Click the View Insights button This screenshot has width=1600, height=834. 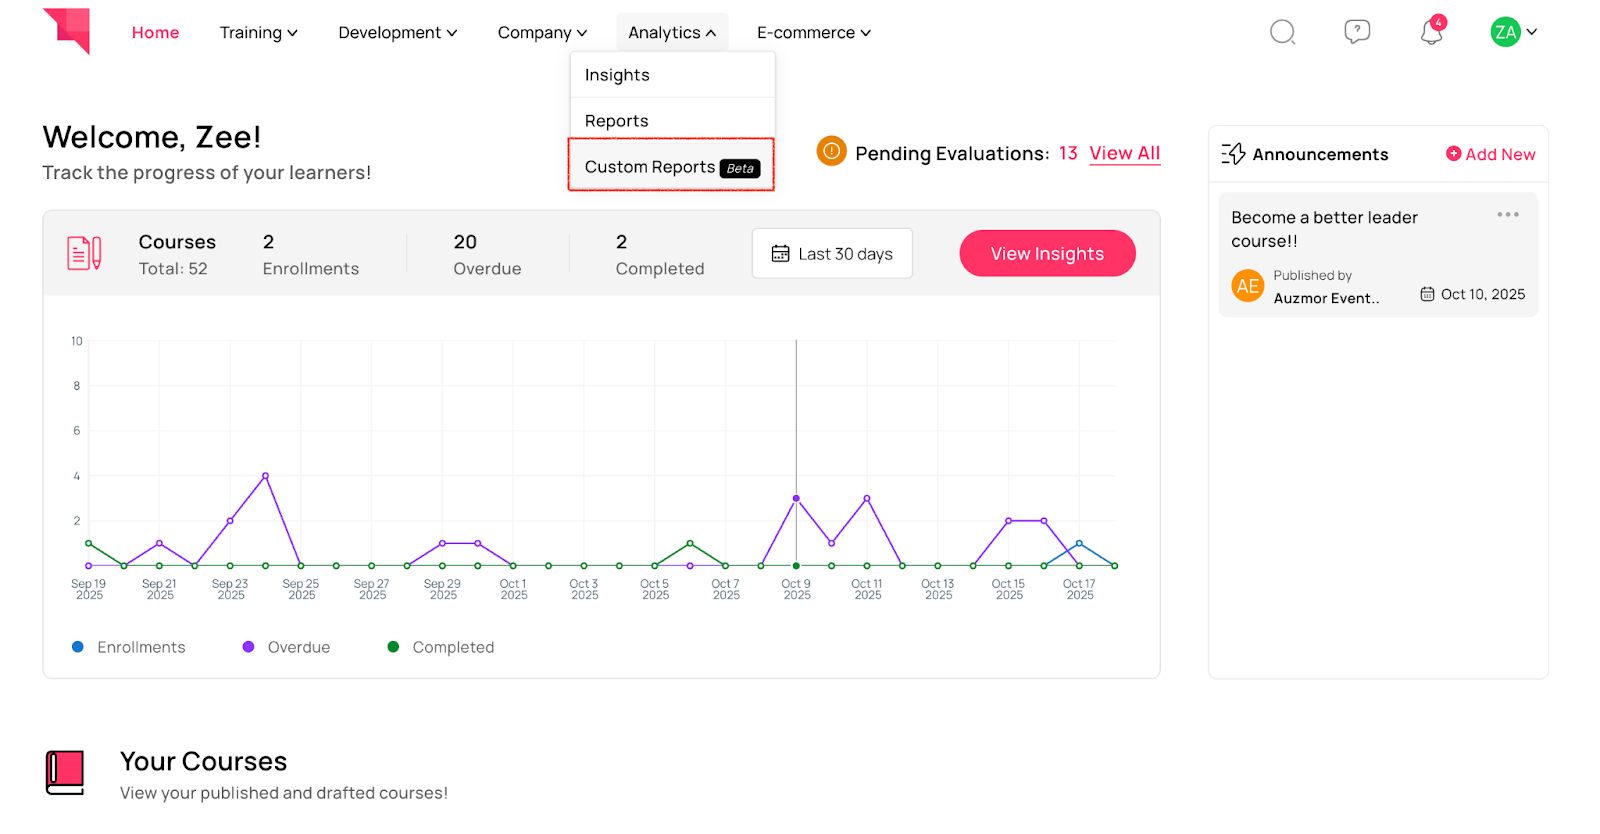click(x=1047, y=253)
